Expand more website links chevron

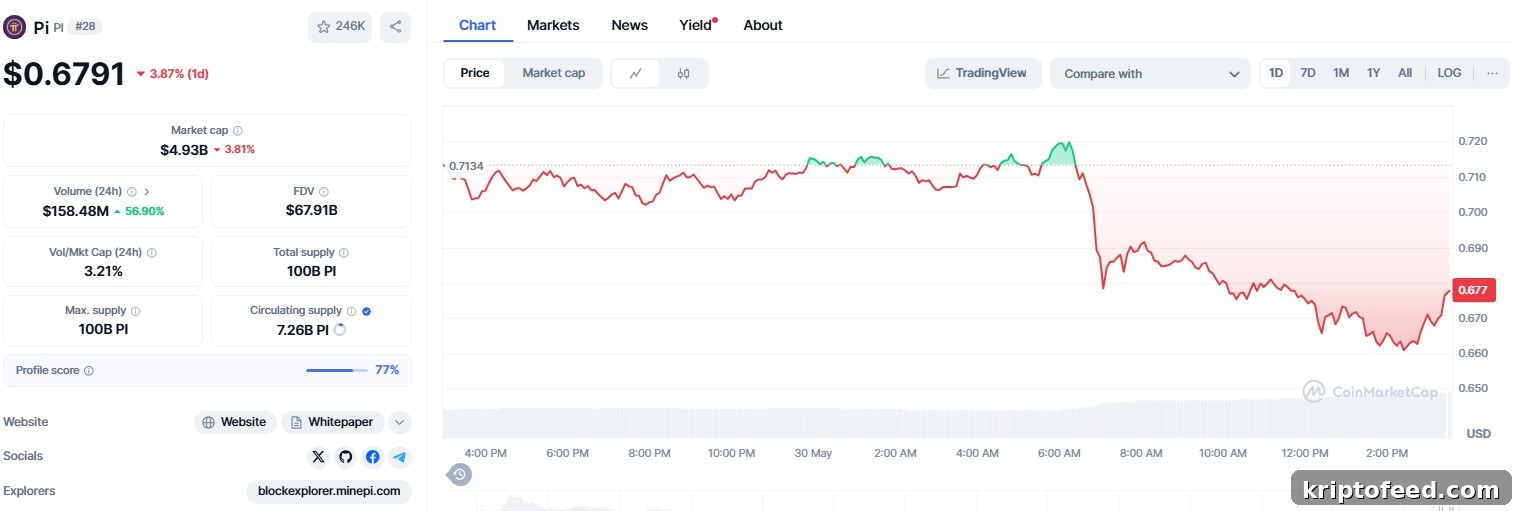point(399,422)
